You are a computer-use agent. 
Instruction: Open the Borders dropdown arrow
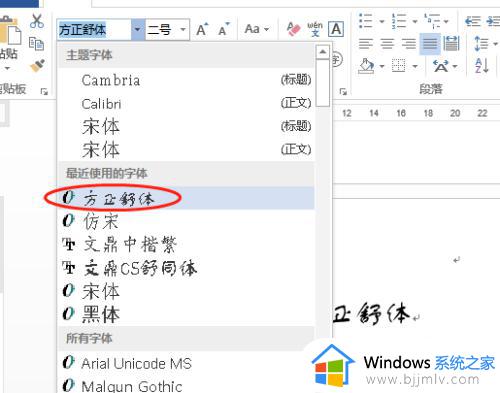click(415, 66)
